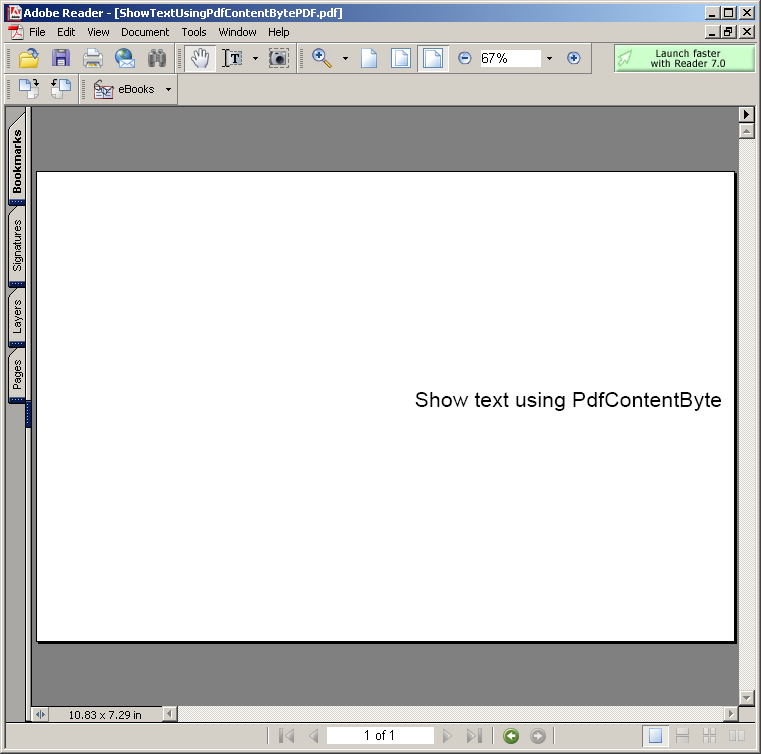The height and width of the screenshot is (754, 761).
Task: Expand the Text Select tool dropdown arrow
Action: coord(255,58)
